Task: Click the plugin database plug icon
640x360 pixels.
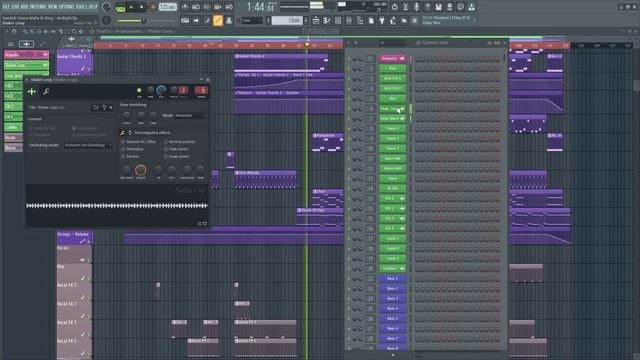Action: click(x=382, y=20)
